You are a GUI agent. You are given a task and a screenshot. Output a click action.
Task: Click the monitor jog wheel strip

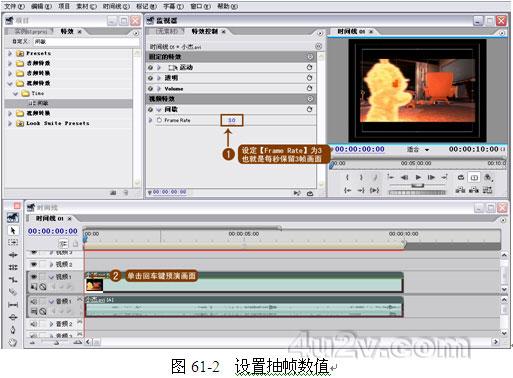point(417,192)
